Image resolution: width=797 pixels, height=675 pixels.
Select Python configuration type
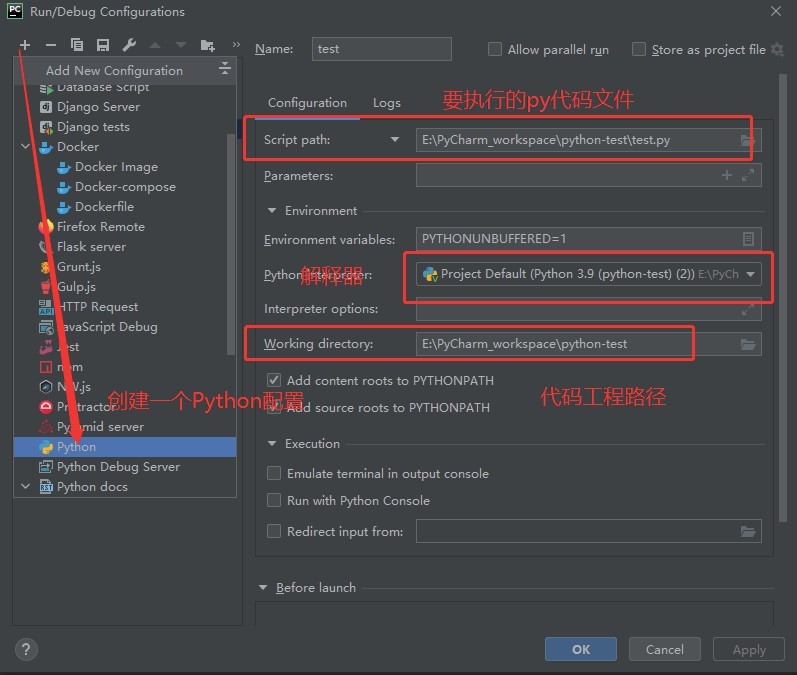125,447
